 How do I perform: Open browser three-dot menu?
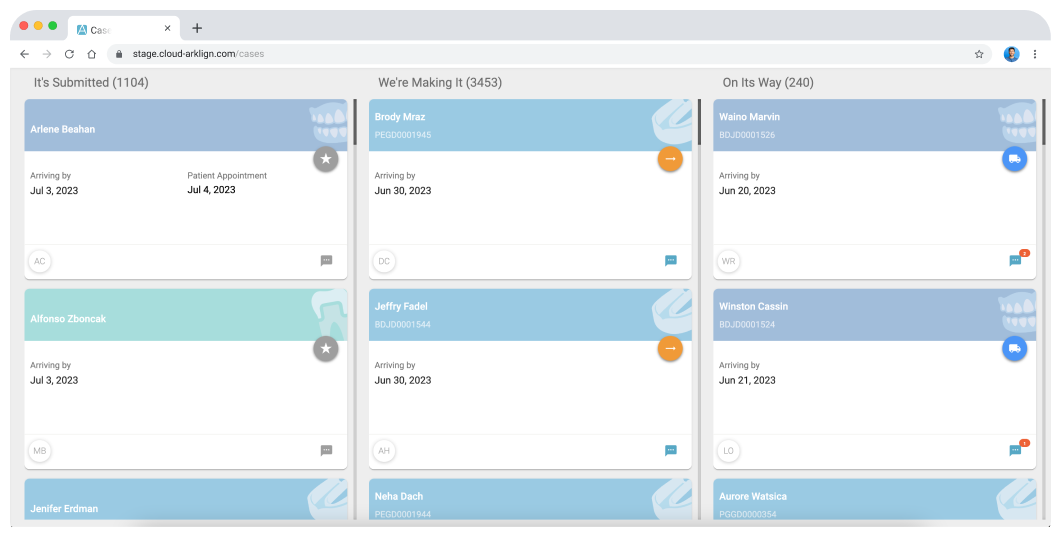tap(1035, 54)
